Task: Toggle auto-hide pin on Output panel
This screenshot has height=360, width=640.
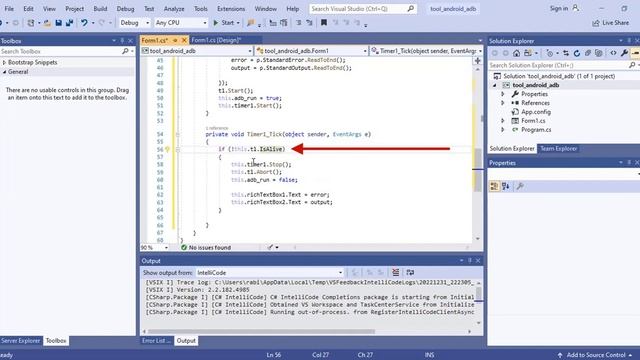Action: [470, 260]
